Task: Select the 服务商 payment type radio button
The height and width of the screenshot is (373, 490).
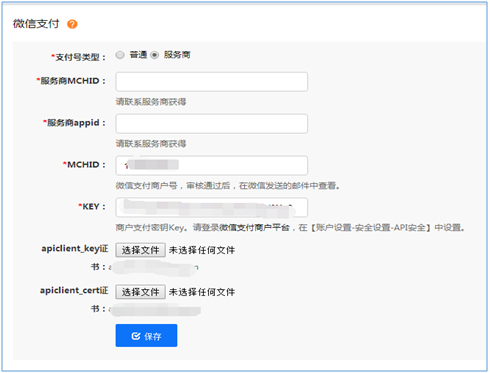Action: [154, 55]
